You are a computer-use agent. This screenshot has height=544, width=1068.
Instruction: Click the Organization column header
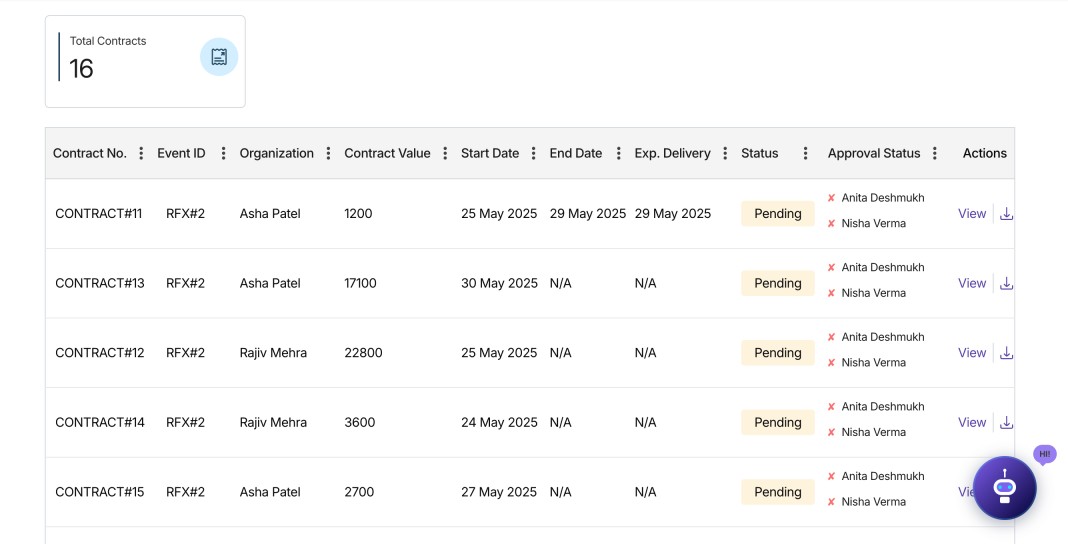(x=277, y=153)
